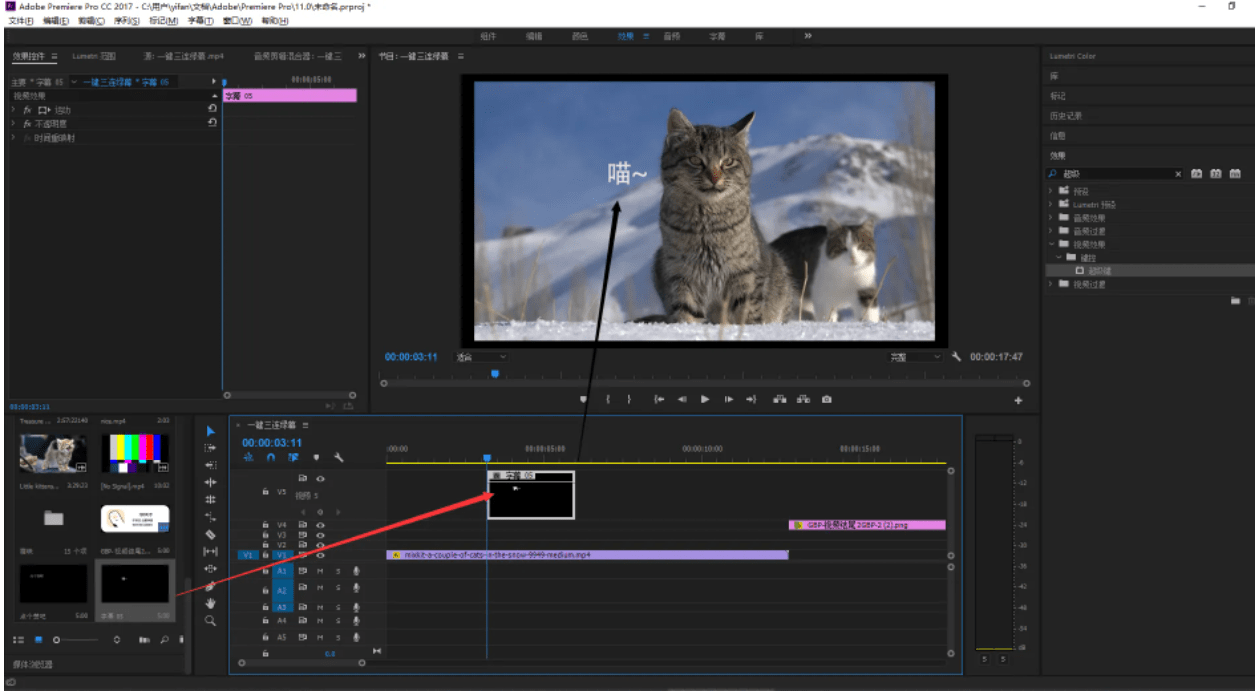Toggle A4 track targeting

(x=282, y=621)
